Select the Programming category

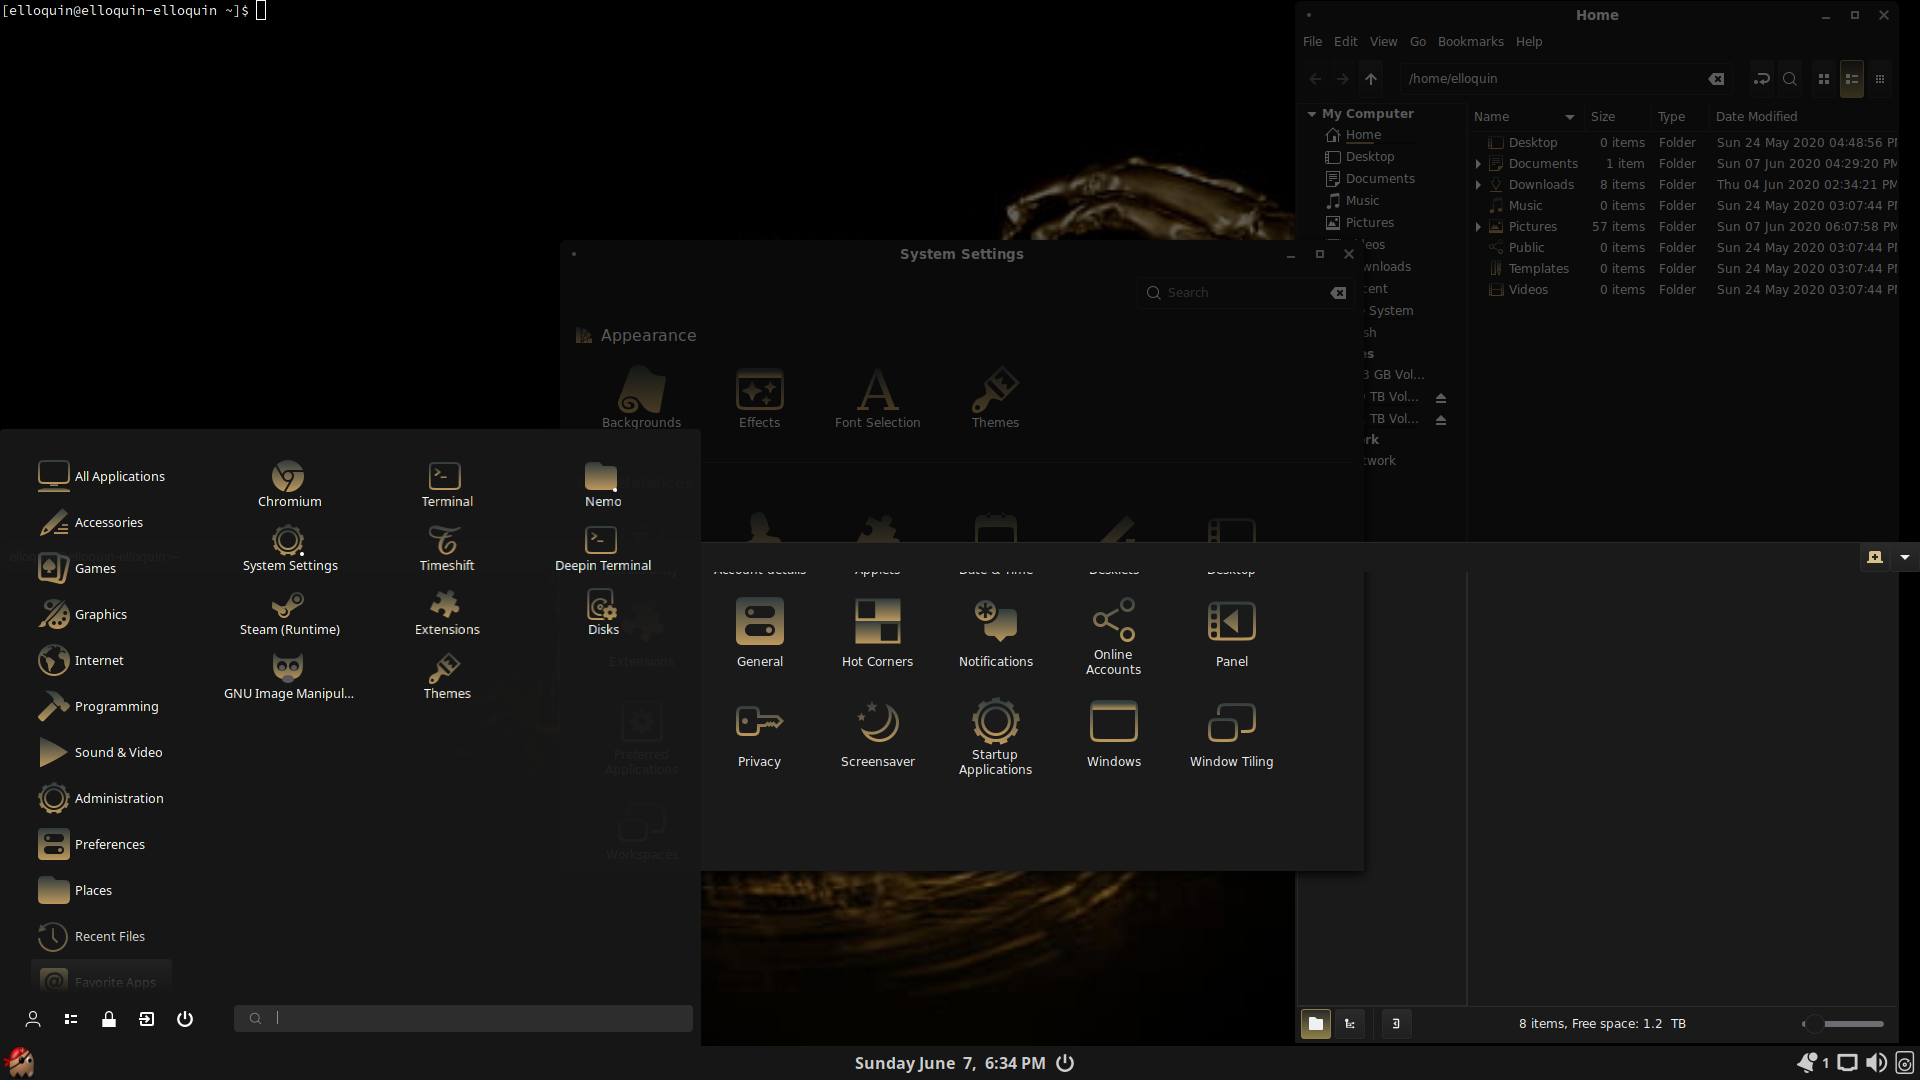coord(116,705)
